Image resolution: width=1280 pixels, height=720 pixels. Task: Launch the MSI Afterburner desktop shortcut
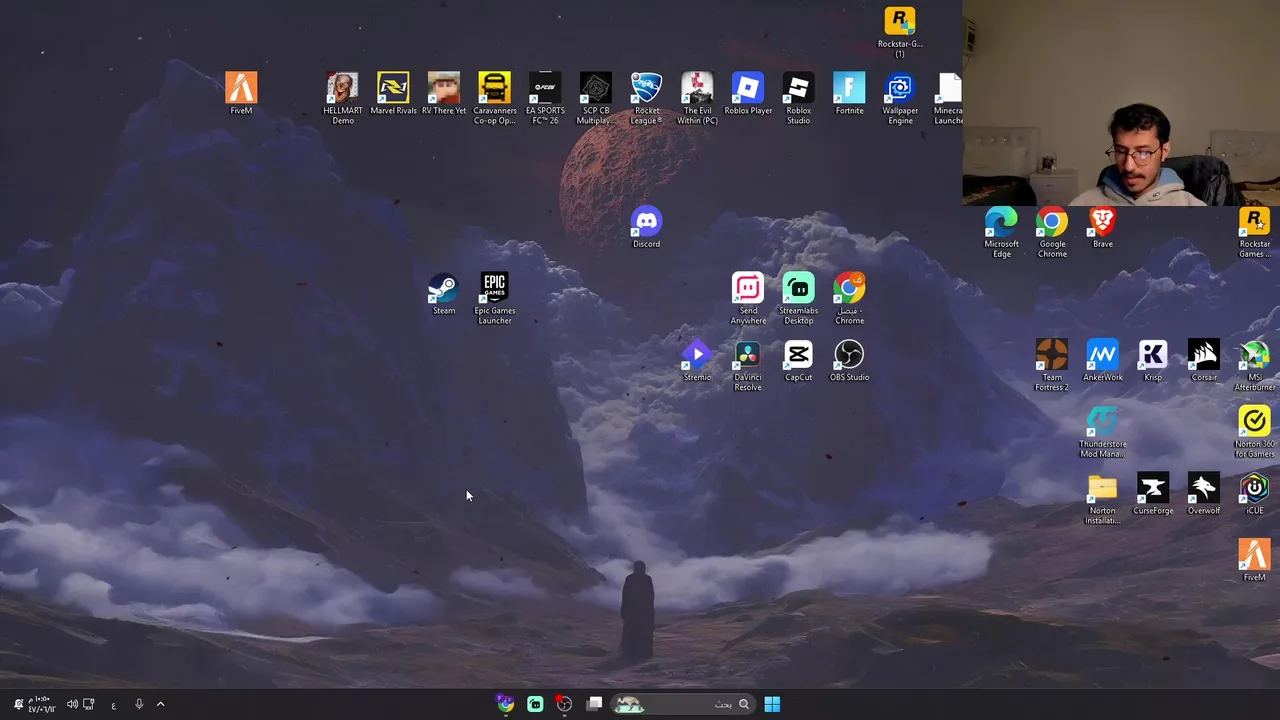1254,364
